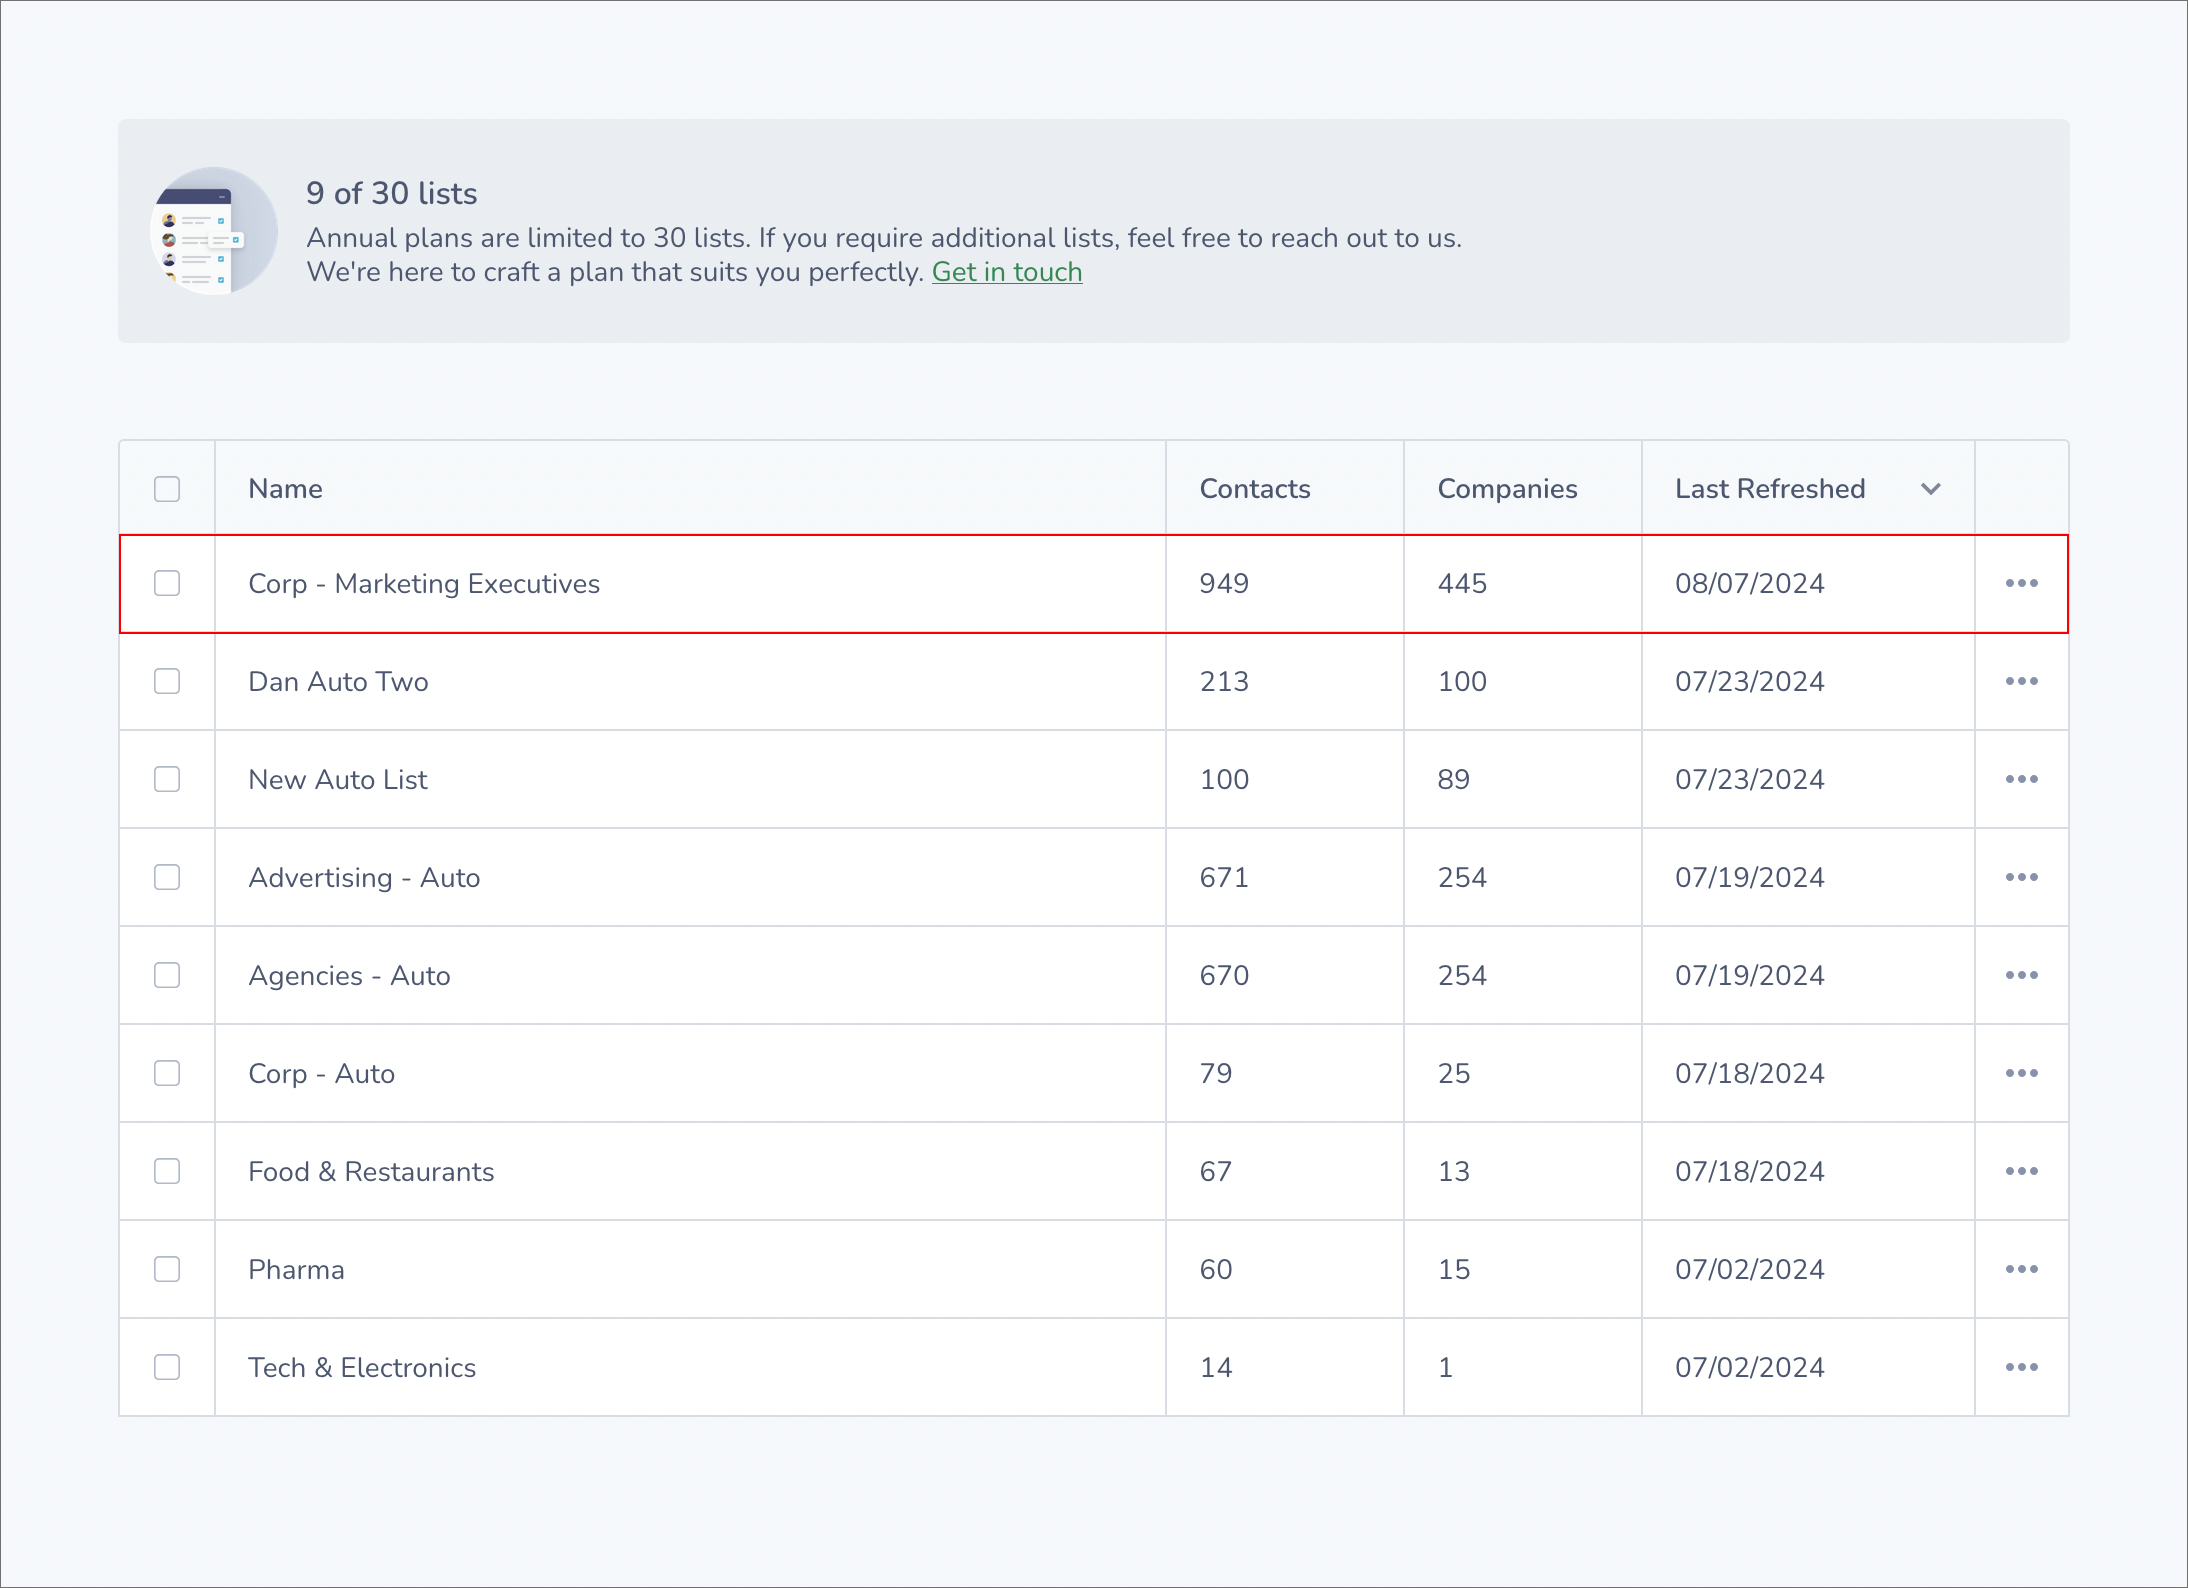Image resolution: width=2188 pixels, height=1588 pixels.
Task: Click the lists illustration in the banner
Action: click(x=214, y=231)
